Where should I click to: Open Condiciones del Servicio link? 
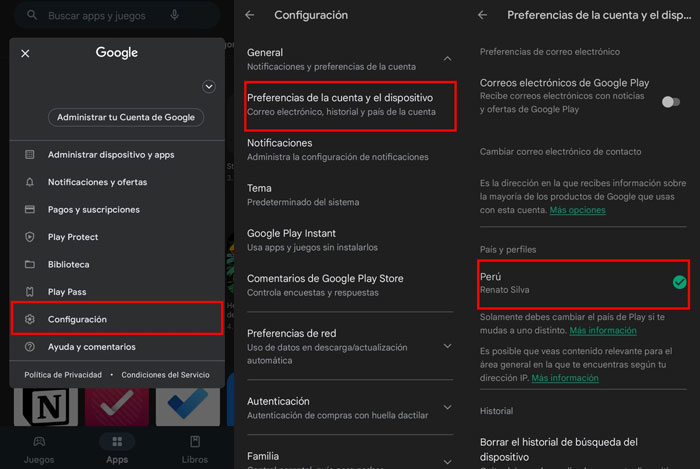point(165,375)
